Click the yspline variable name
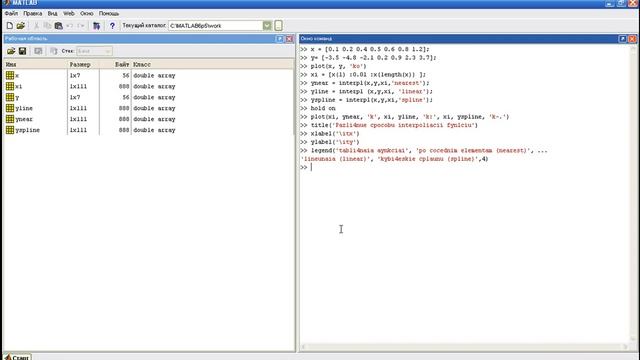Screen dimensions: 640x360 click(x=27, y=130)
